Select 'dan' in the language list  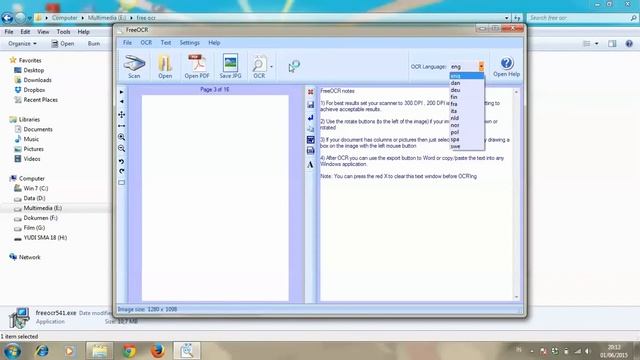[467, 83]
